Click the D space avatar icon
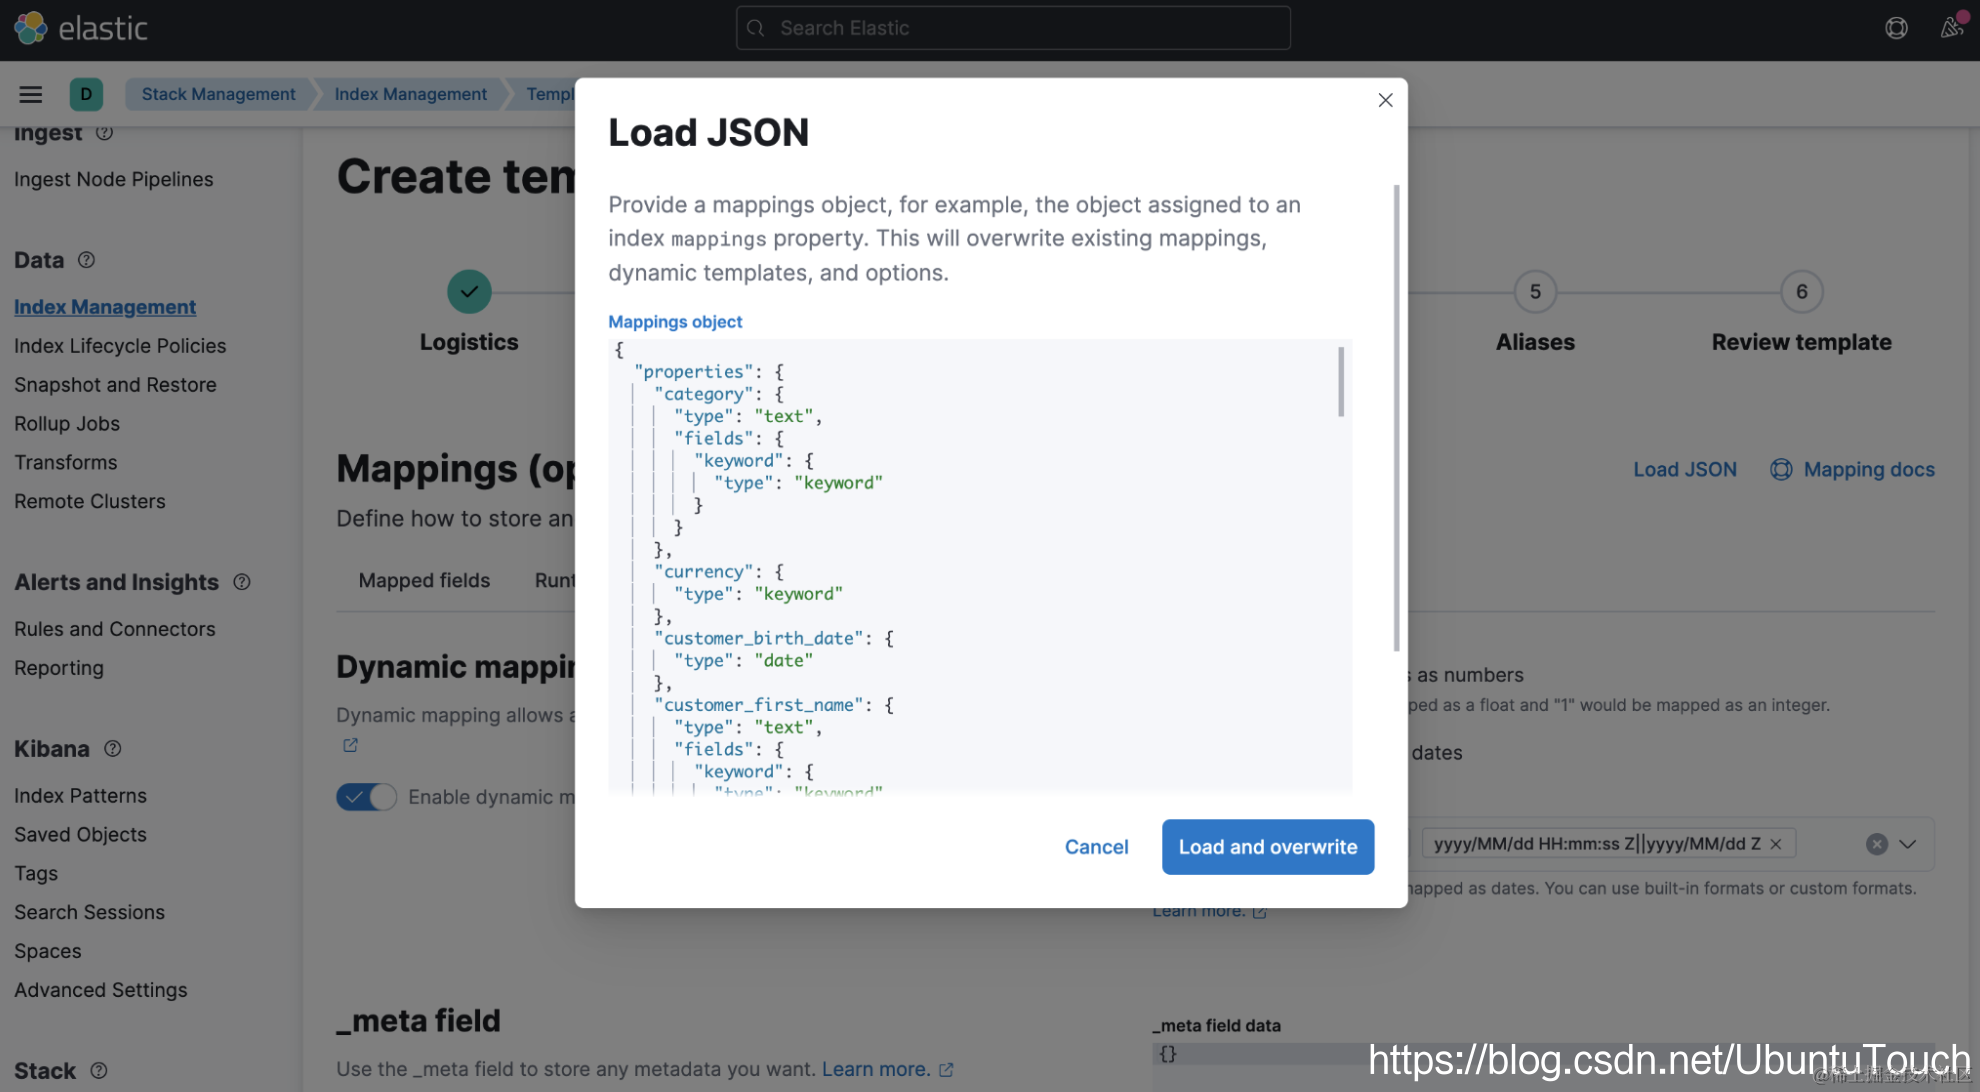This screenshot has width=1980, height=1092. (x=86, y=94)
